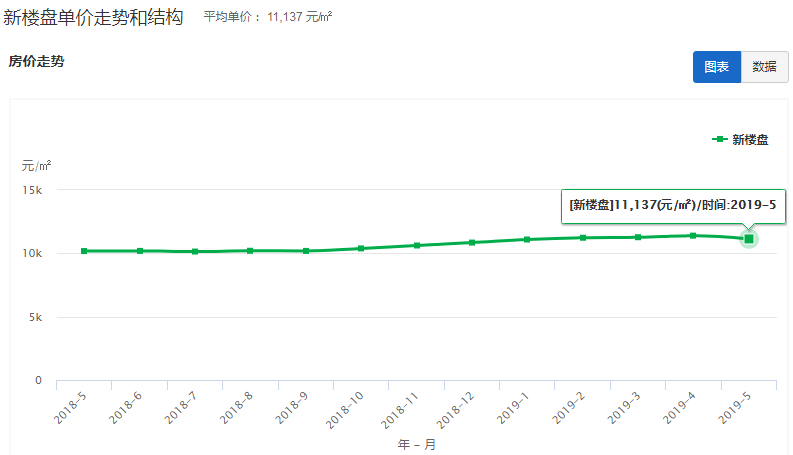Select the 2018-5 data point

pos(84,251)
